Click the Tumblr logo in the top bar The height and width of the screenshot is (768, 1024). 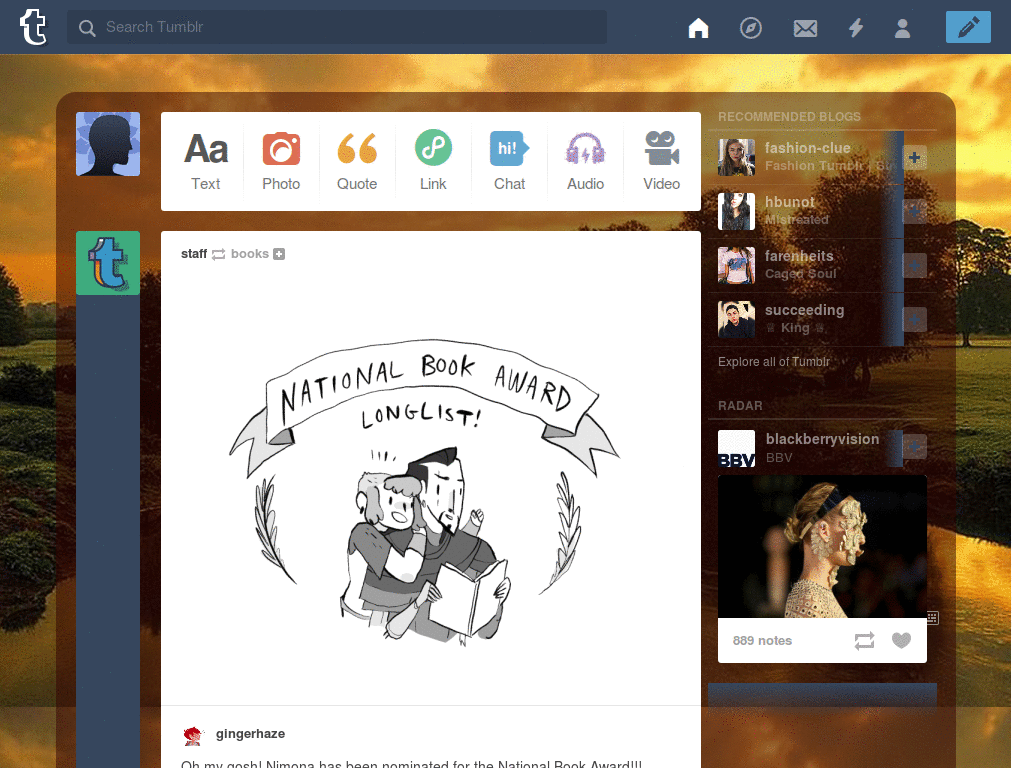pos(33,27)
